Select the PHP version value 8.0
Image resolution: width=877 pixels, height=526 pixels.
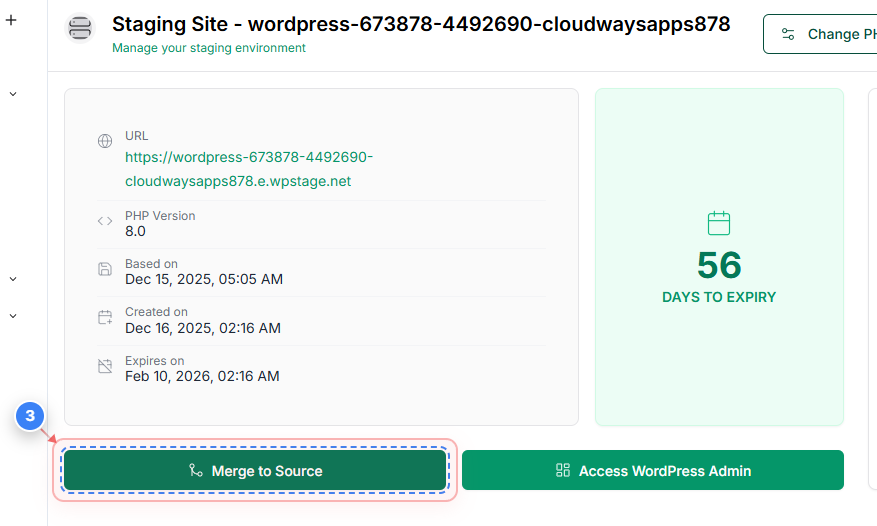tap(135, 231)
